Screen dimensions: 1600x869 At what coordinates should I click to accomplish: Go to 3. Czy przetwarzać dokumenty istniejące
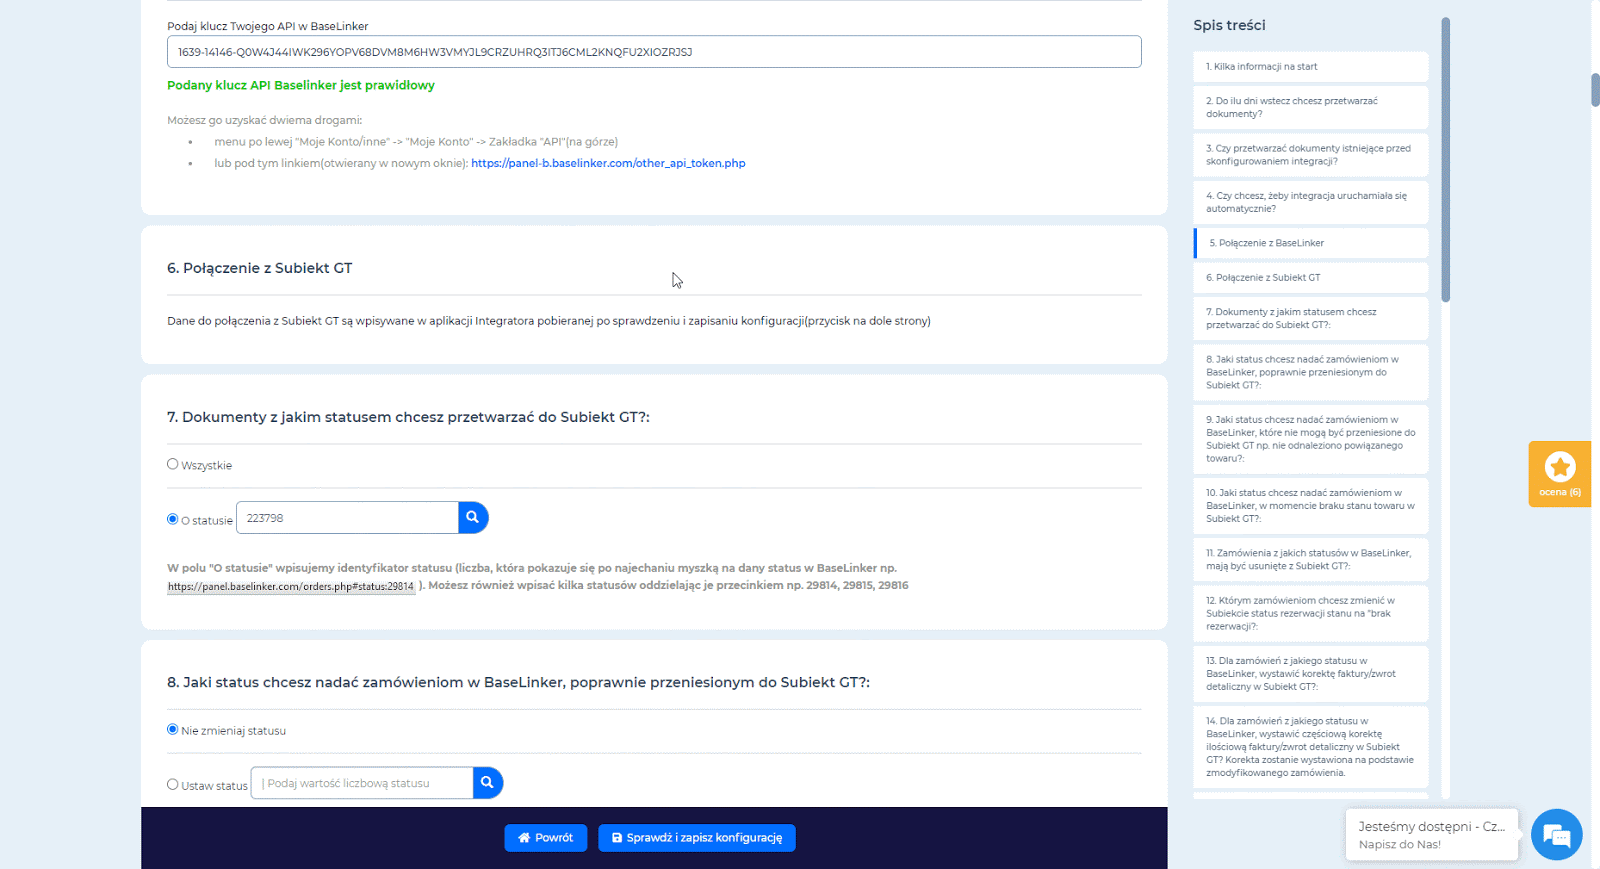tap(1310, 155)
